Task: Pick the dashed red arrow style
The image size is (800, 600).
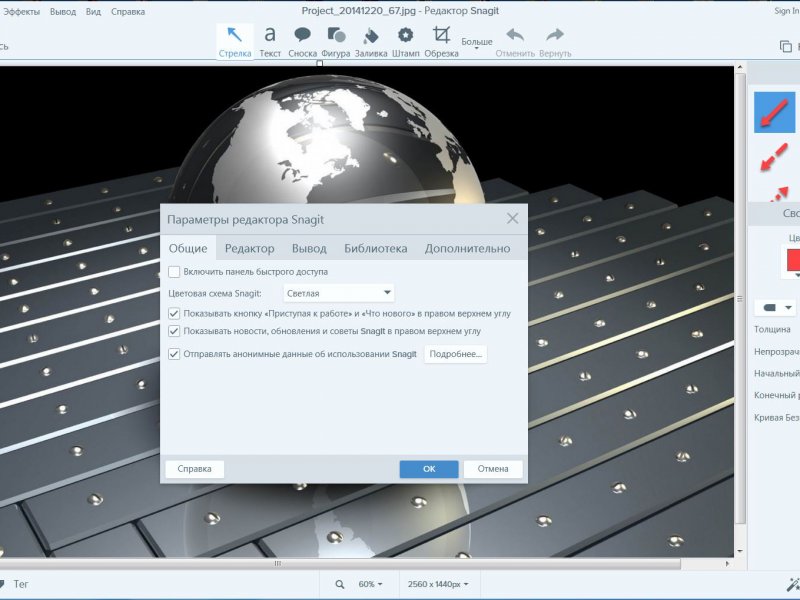Action: (774, 157)
